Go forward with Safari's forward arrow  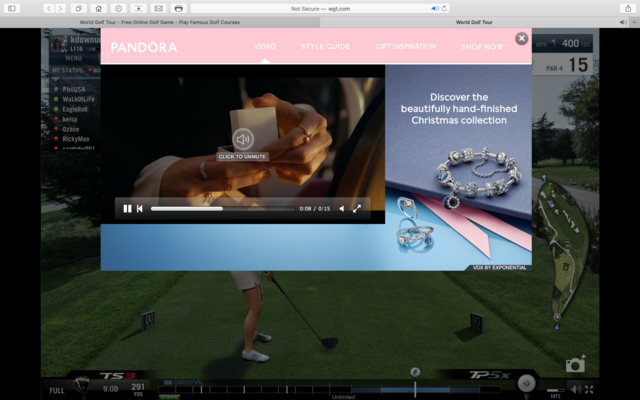pyautogui.click(x=60, y=8)
